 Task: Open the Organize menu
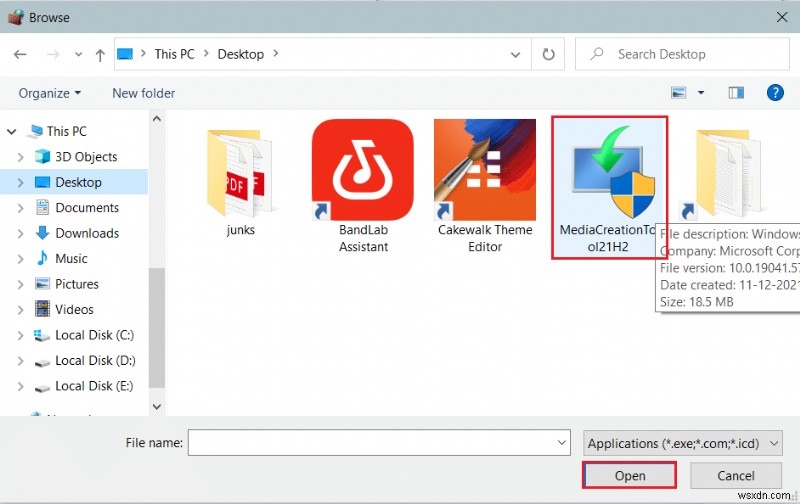pos(49,93)
